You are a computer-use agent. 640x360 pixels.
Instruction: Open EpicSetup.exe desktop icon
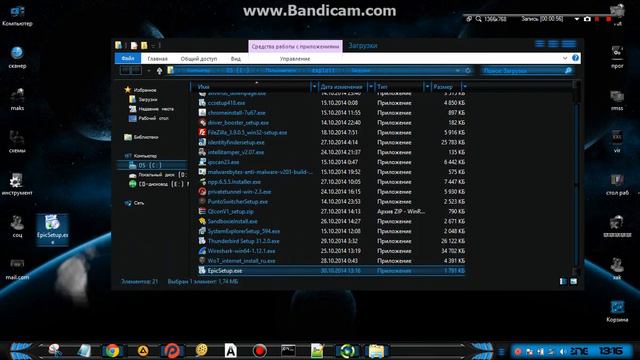(52, 229)
